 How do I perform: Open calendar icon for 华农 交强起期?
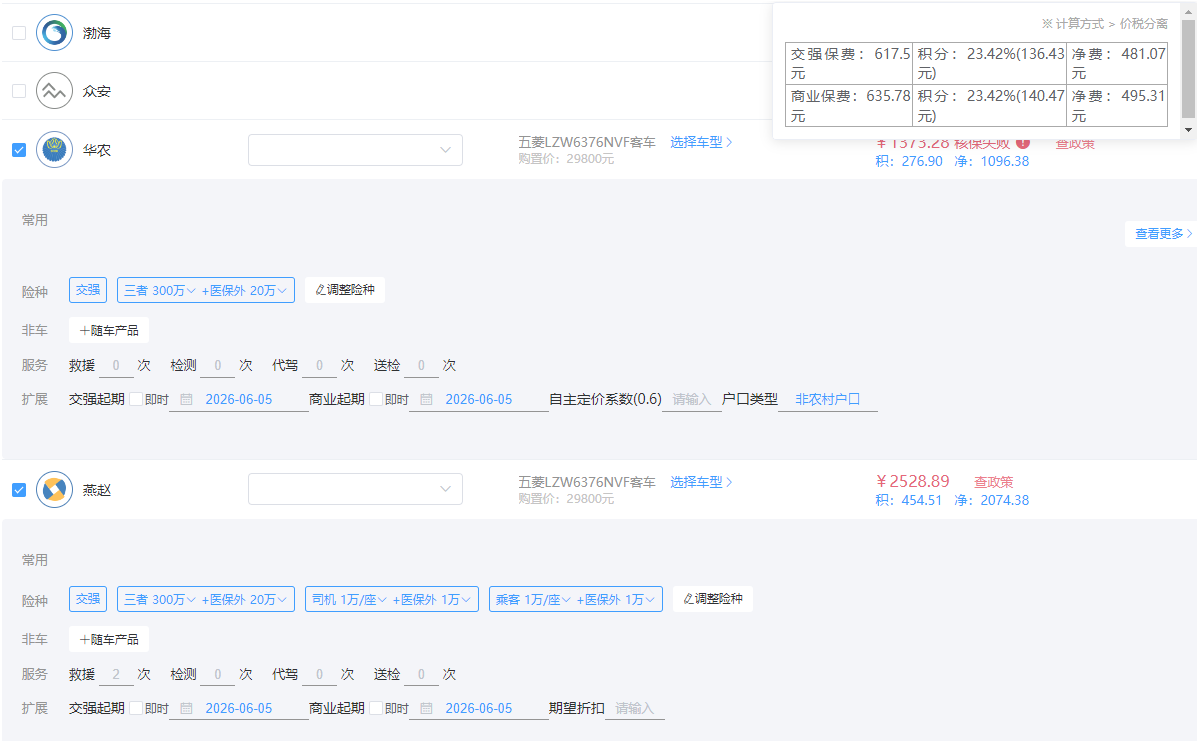tap(186, 399)
